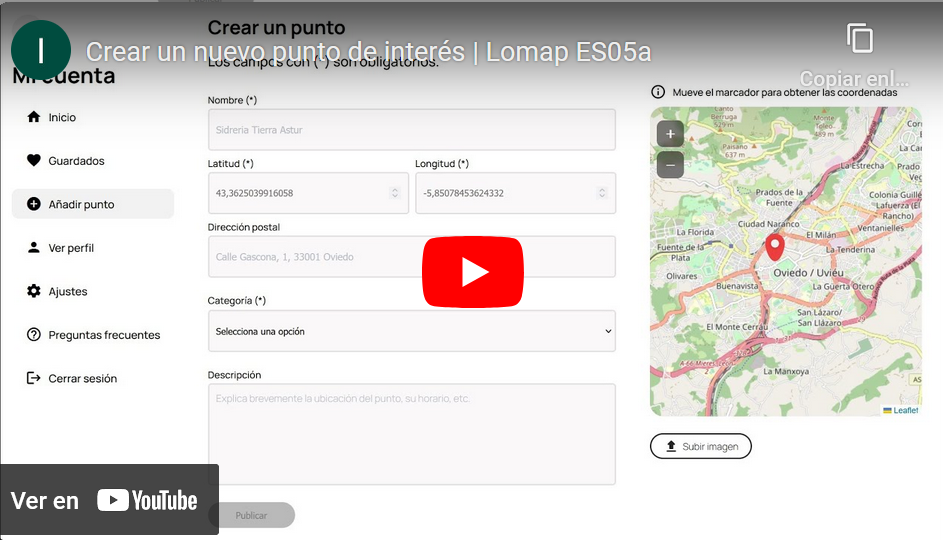Click Ciudad Naranco label on map
This screenshot has width=943, height=540.
[769, 224]
